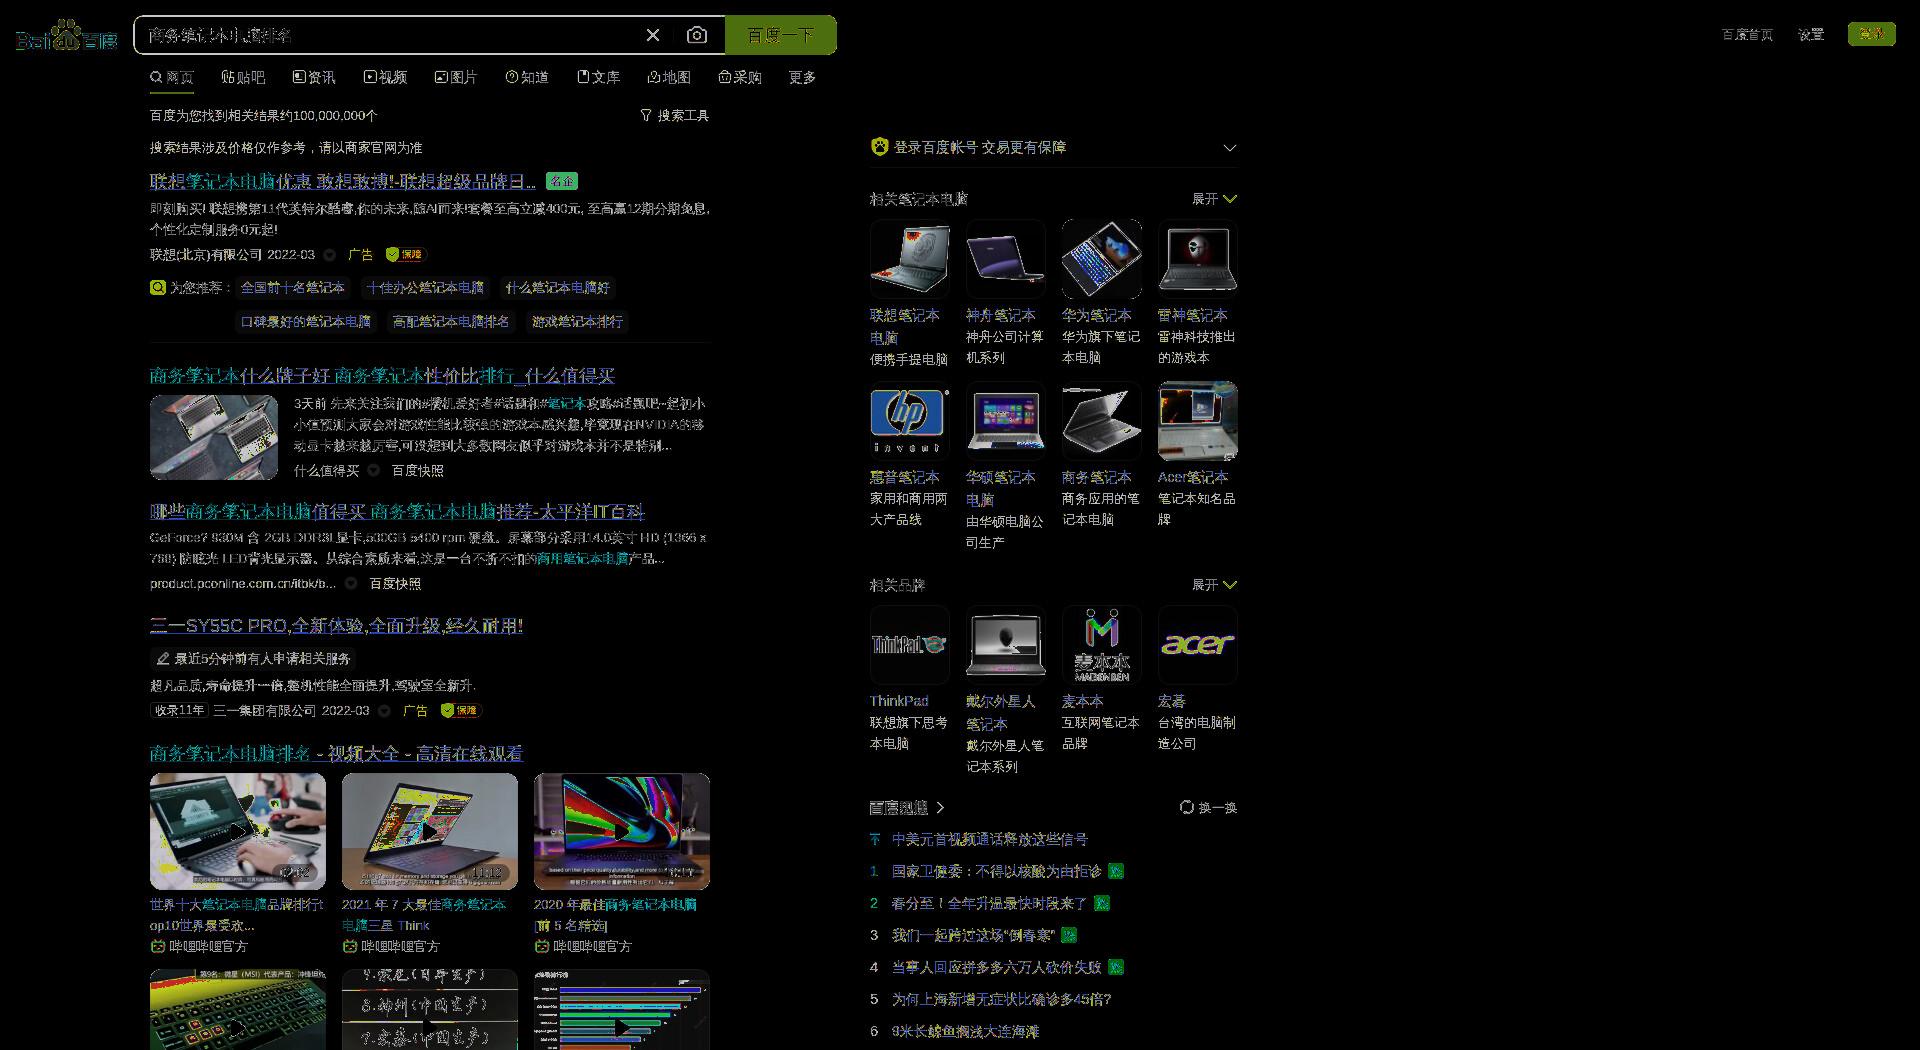Screen dimensions: 1920x1050
Task: Open 宏碁 acer brand logo
Action: (x=1197, y=645)
